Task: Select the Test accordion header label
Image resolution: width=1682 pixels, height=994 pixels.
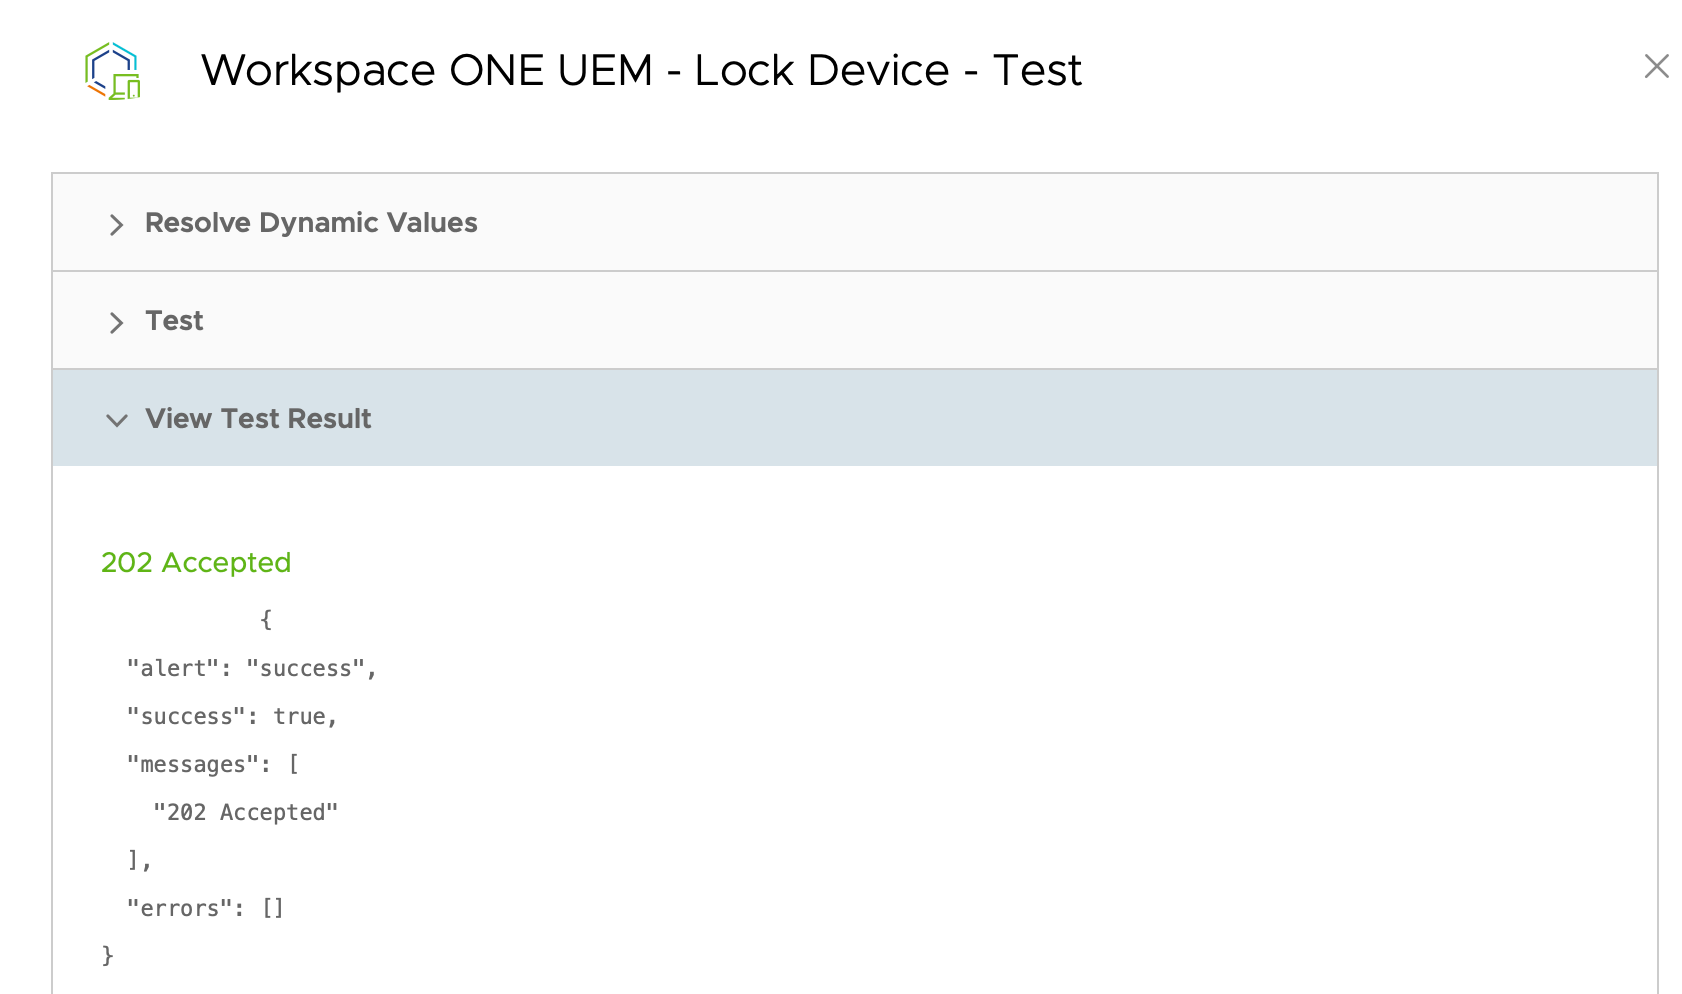Action: click(x=174, y=321)
